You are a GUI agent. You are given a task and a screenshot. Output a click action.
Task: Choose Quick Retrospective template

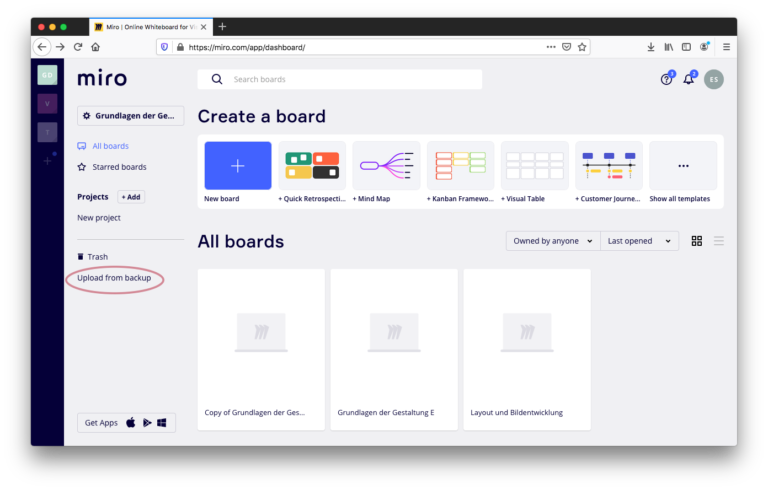(x=312, y=166)
